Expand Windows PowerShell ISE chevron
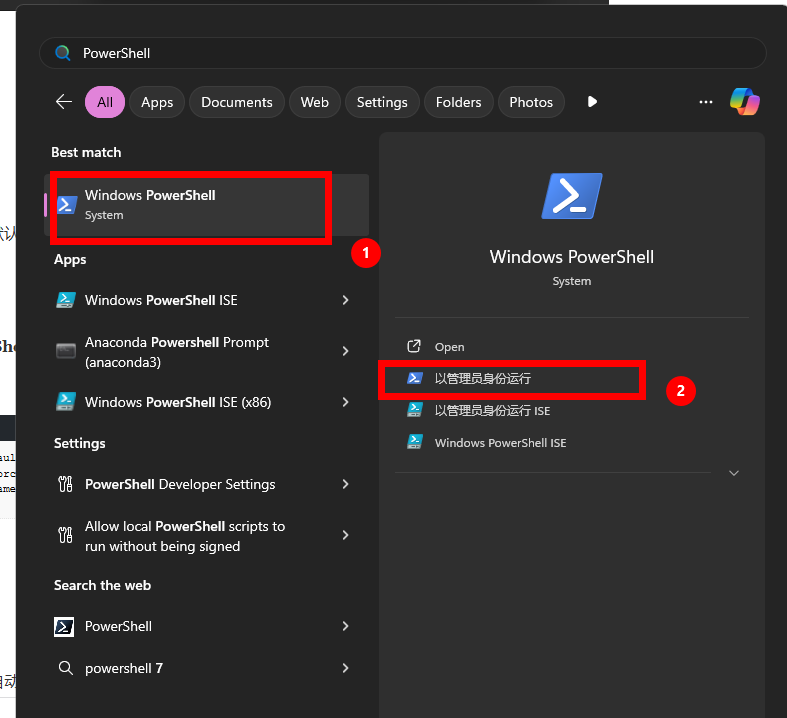The width and height of the screenshot is (787, 718). 345,300
